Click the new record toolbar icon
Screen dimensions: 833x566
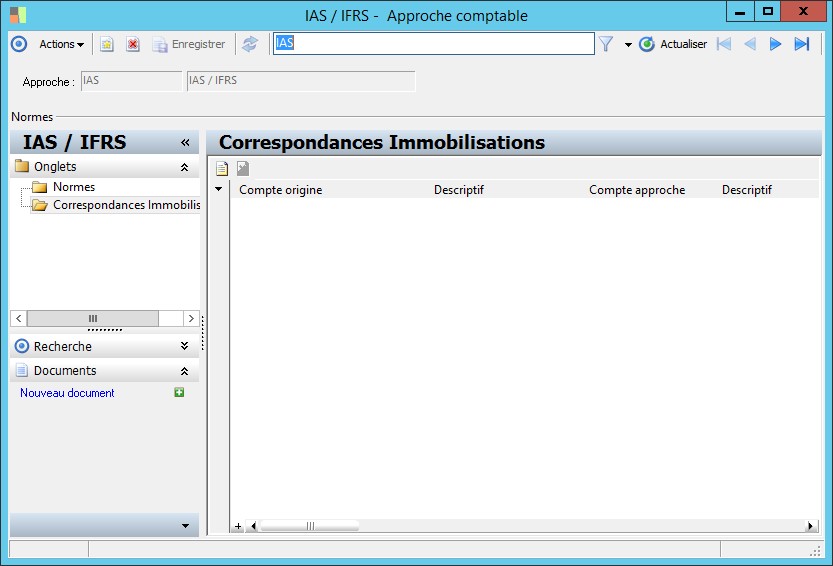click(107, 44)
